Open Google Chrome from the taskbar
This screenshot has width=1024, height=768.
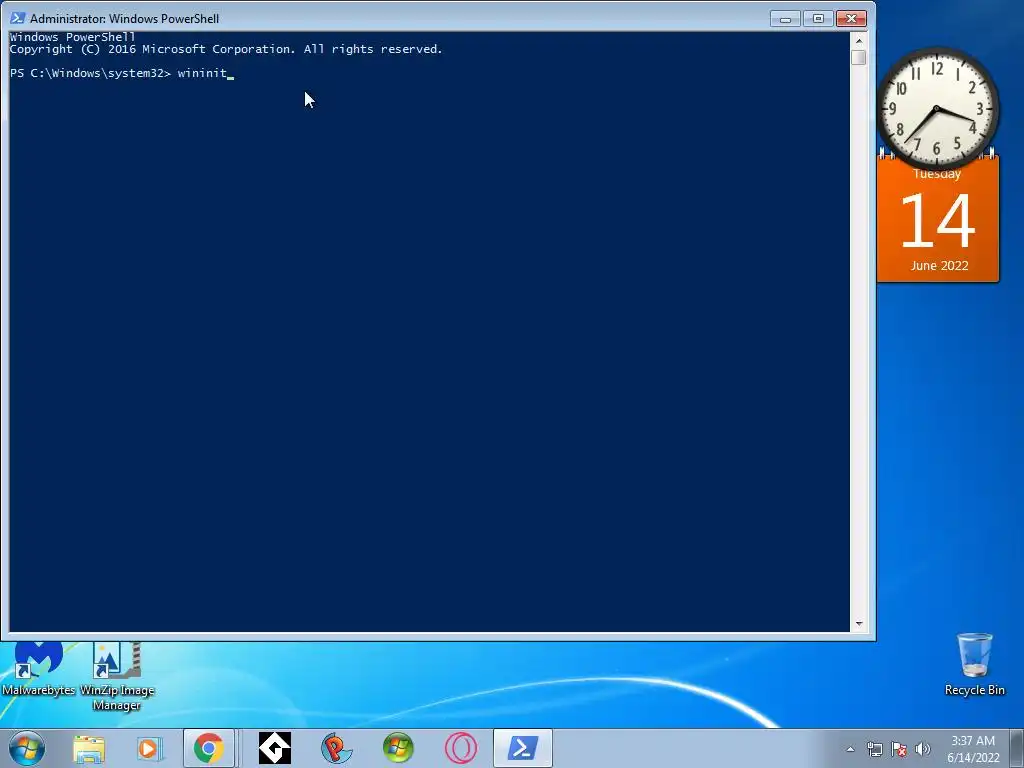pyautogui.click(x=208, y=748)
